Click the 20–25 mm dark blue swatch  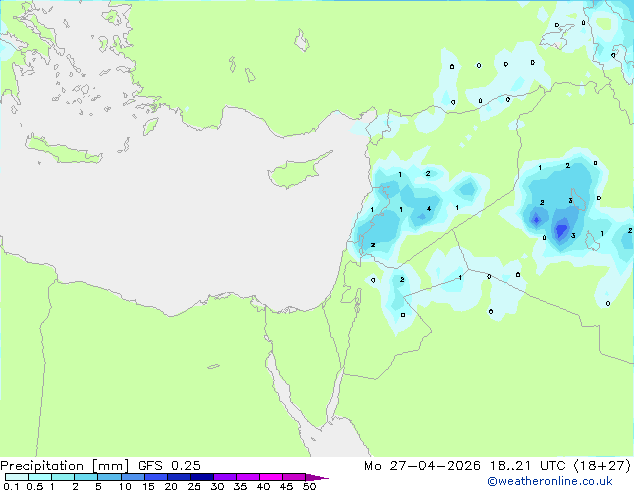click(179, 477)
